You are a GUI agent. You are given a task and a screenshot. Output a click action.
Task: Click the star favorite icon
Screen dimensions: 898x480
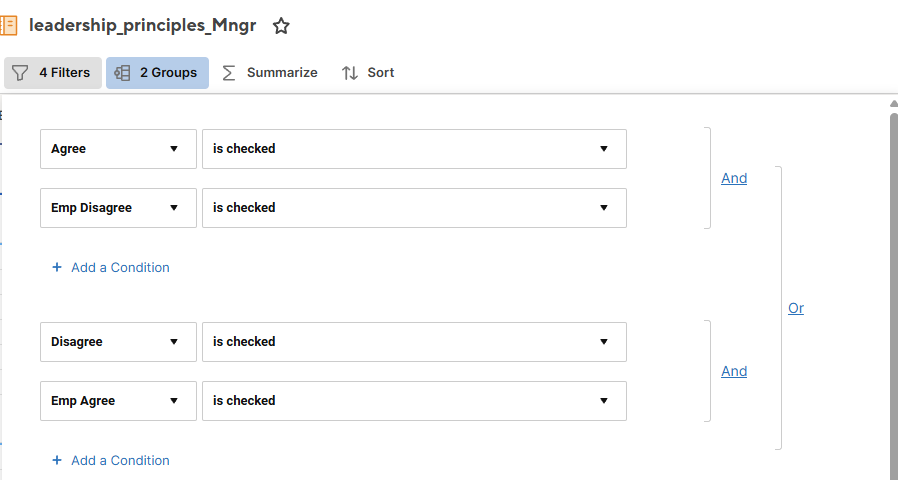coord(281,26)
